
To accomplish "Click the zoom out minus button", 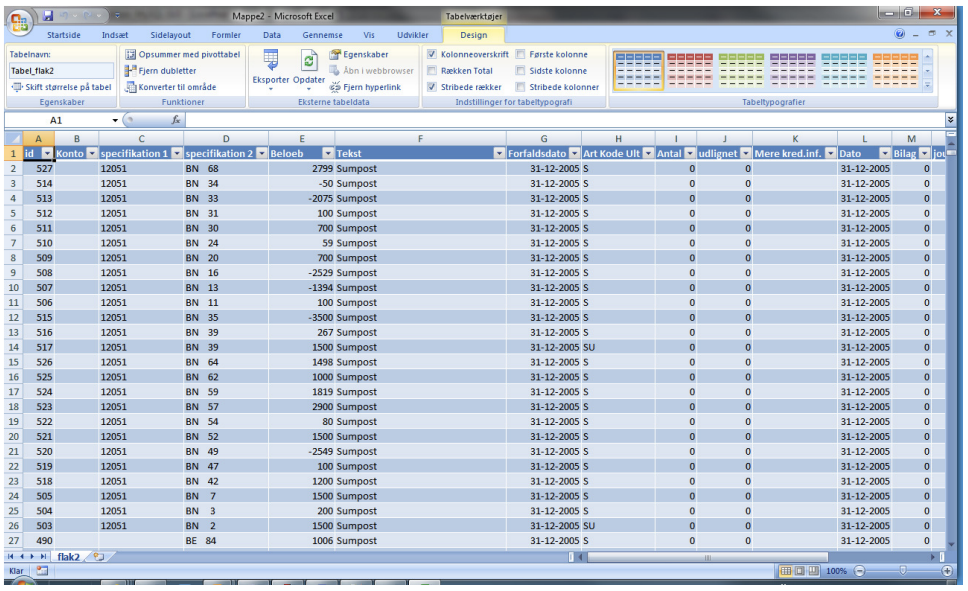I will click(859, 571).
